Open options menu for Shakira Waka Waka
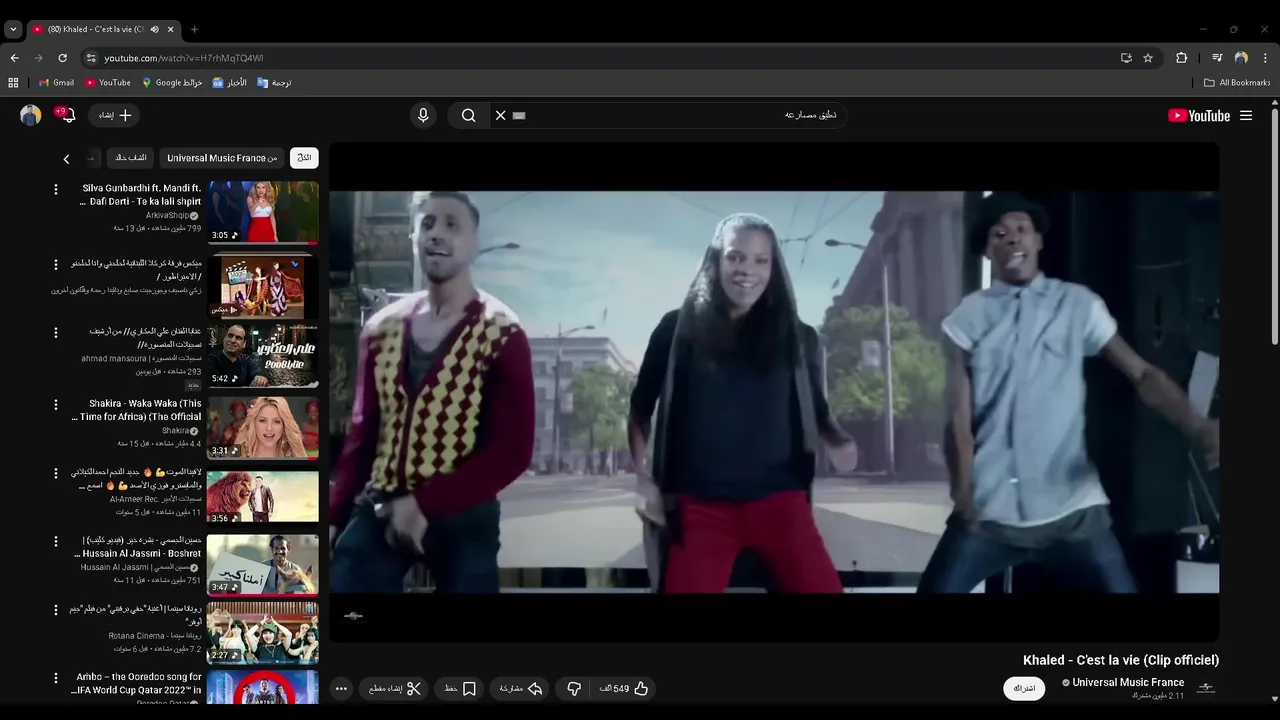 [x=56, y=404]
